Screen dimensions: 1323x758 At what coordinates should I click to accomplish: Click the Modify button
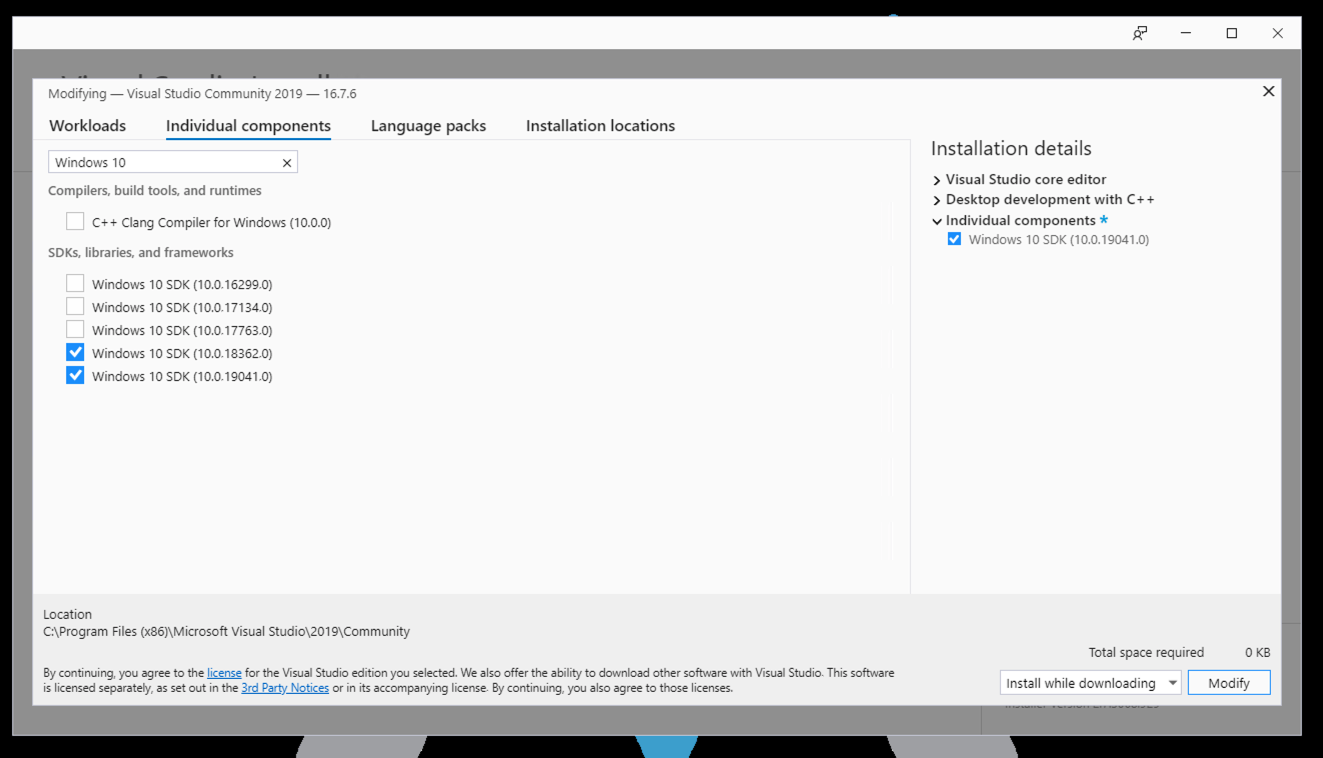pyautogui.click(x=1229, y=683)
